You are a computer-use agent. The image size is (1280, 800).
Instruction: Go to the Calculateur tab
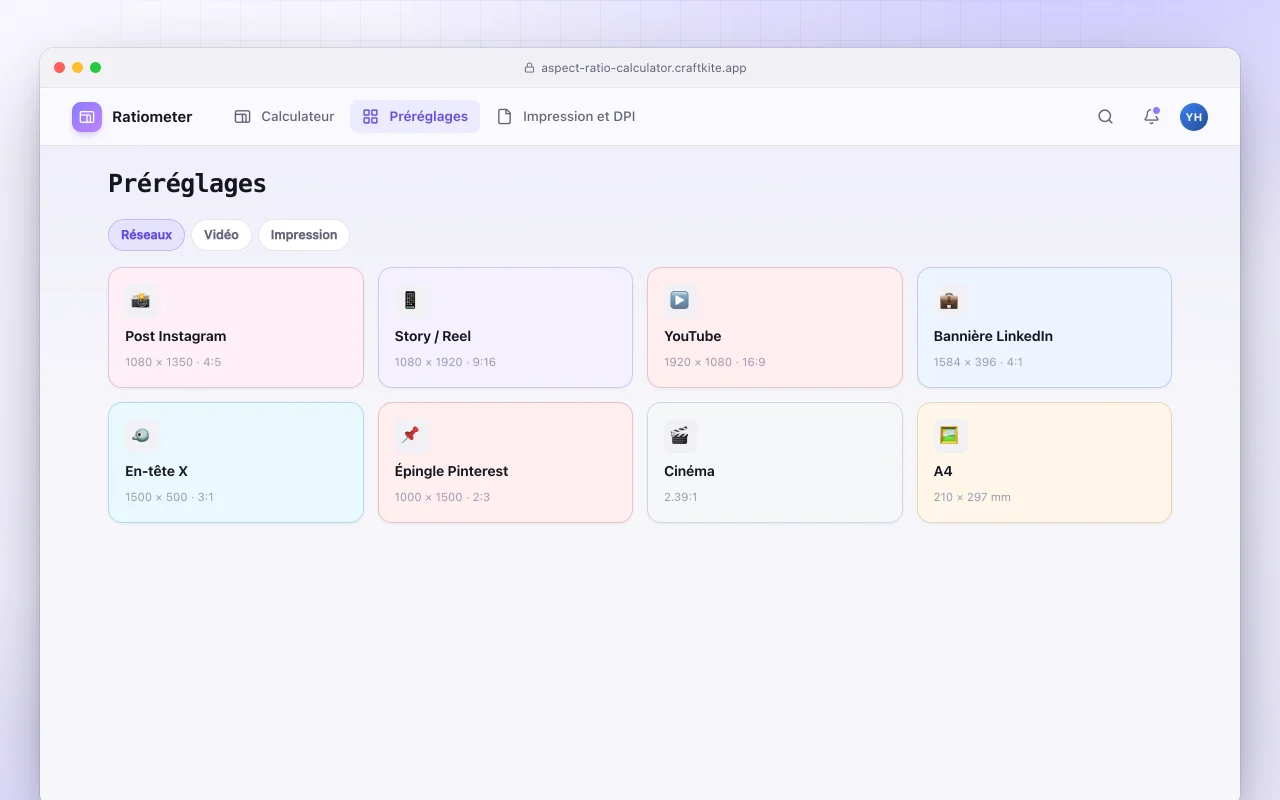pyautogui.click(x=284, y=117)
